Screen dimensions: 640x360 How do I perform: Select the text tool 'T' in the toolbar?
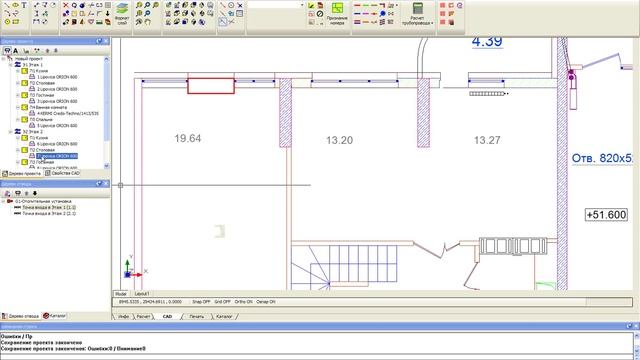coord(24,5)
